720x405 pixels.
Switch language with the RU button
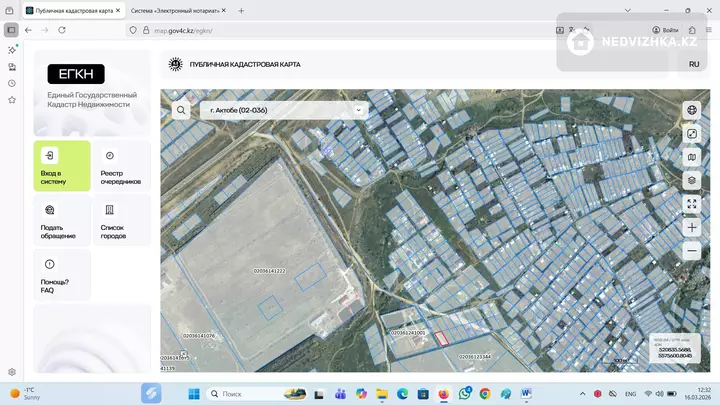pyautogui.click(x=694, y=64)
